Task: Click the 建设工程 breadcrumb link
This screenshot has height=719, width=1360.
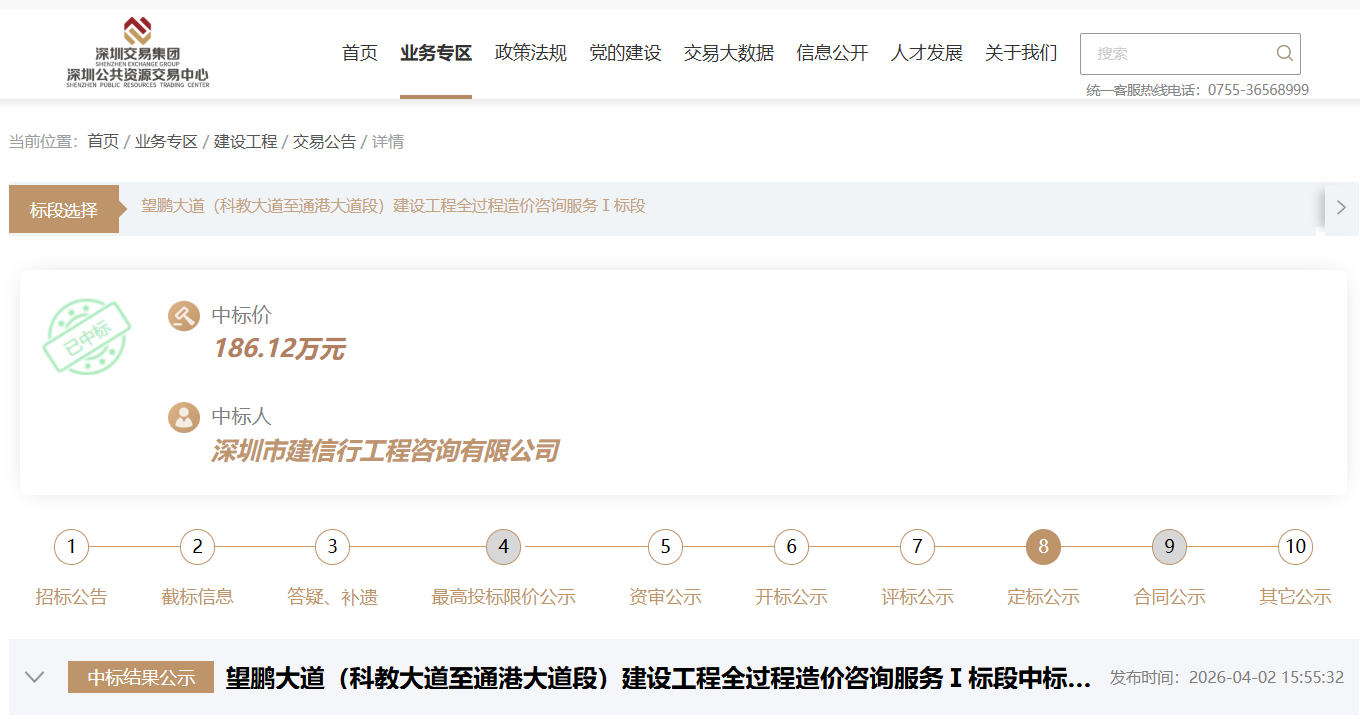Action: 245,142
